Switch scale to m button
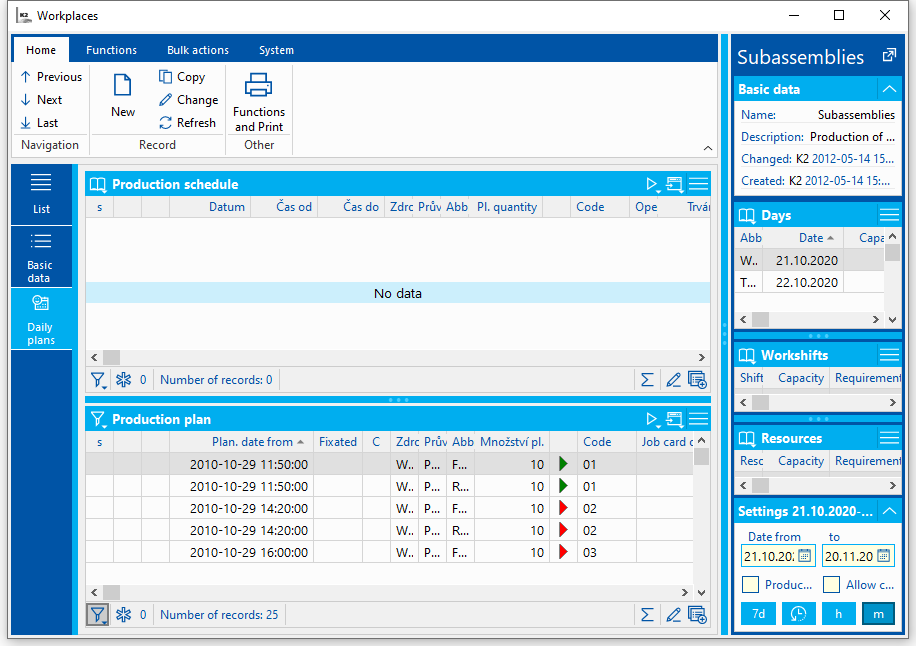The width and height of the screenshot is (916, 646). (x=878, y=614)
